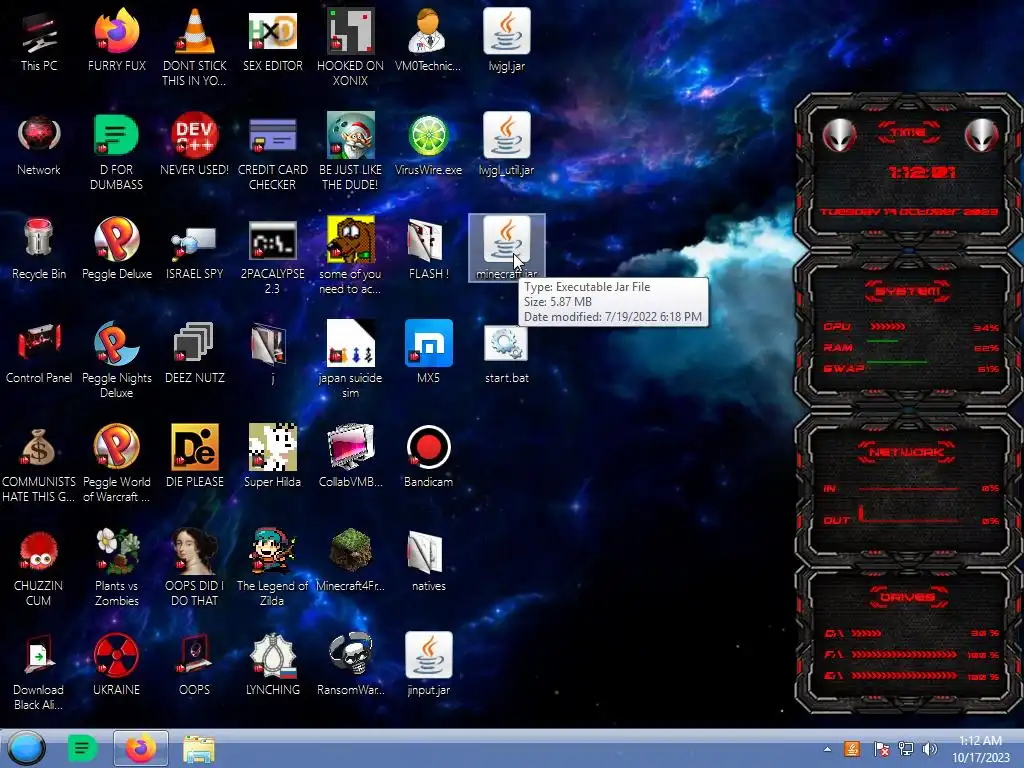Select the 2PACALYPSE 2.3 console icon
The width and height of the screenshot is (1024, 768).
[x=272, y=242]
